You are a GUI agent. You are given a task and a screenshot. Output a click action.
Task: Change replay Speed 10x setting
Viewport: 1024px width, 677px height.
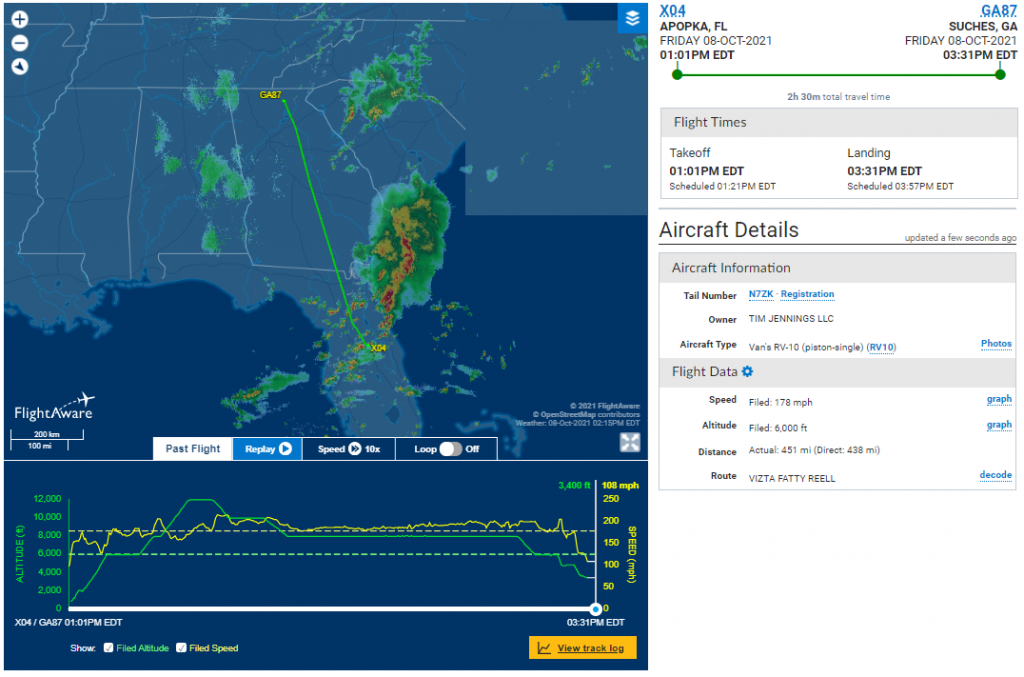tap(349, 449)
